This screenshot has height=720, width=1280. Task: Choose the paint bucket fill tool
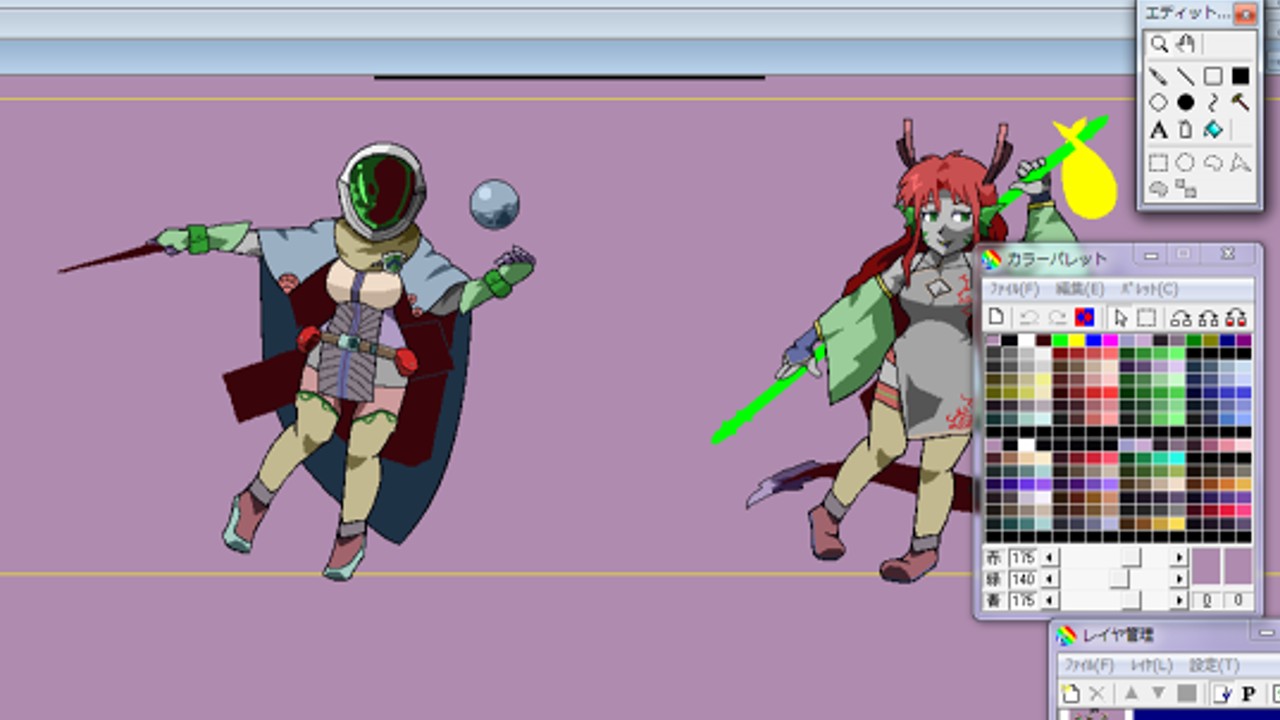(x=1213, y=130)
